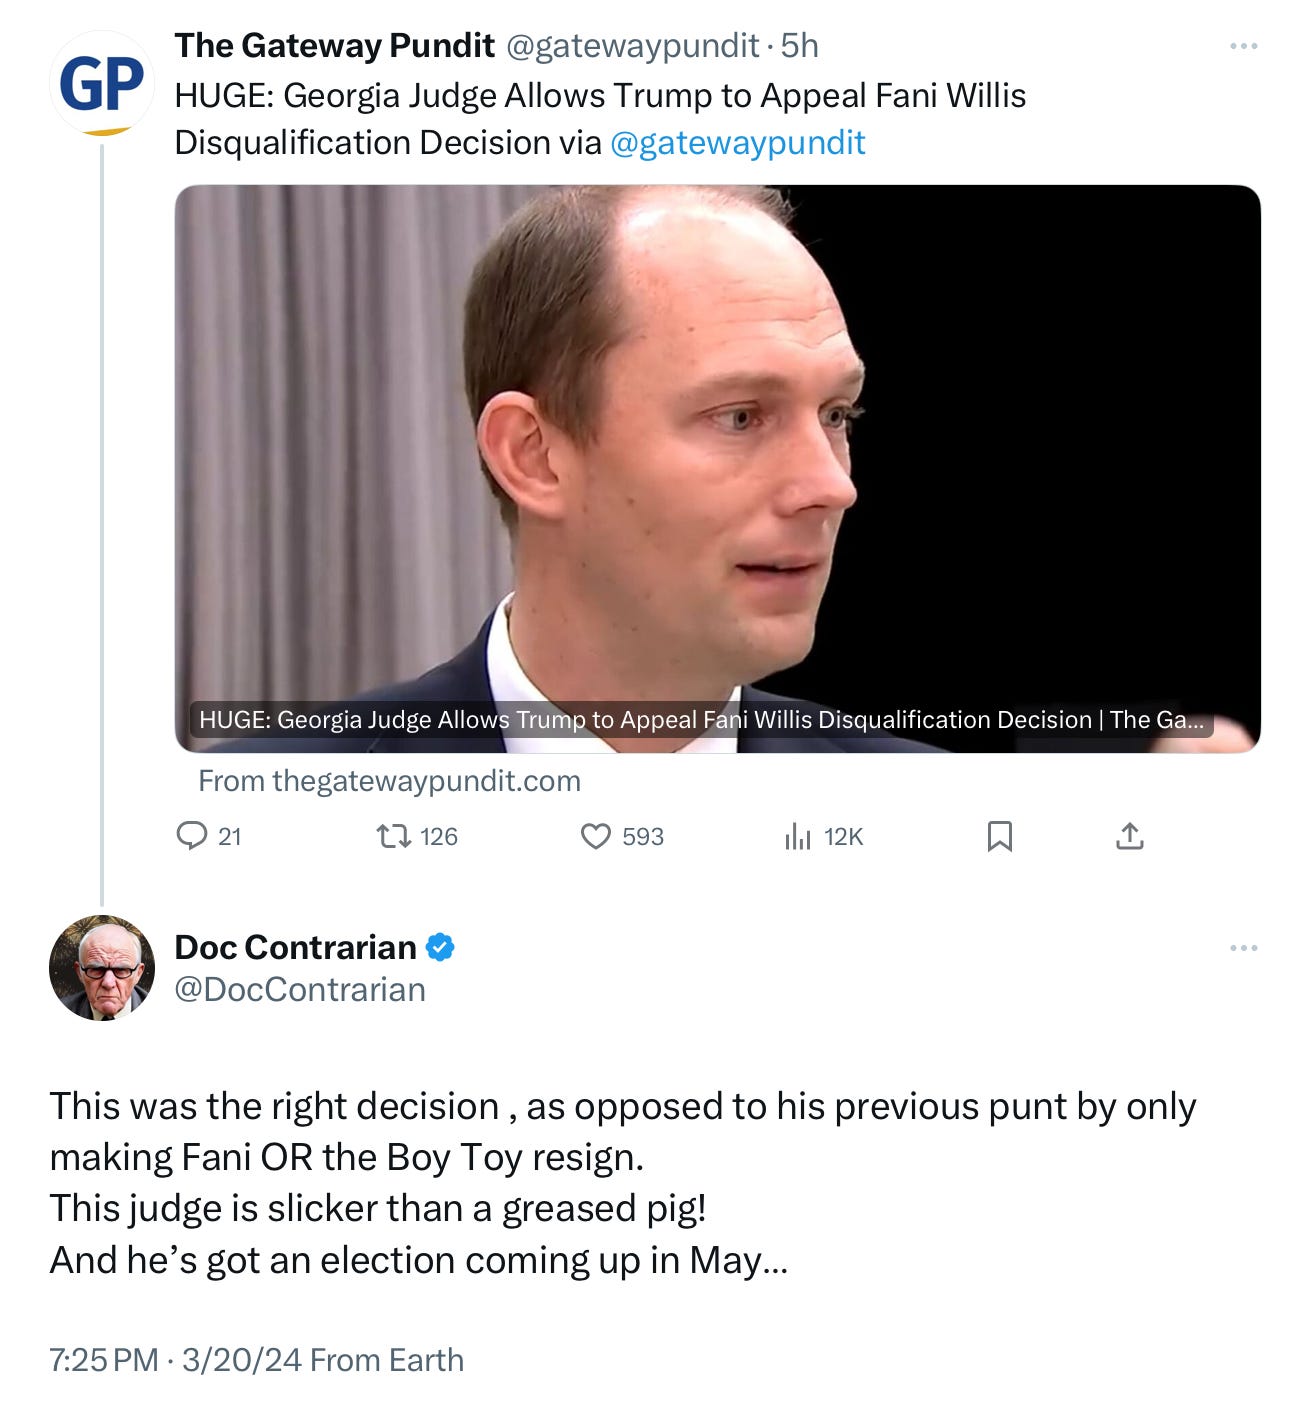
Task: Open the @gatewaypundit mention link
Action: click(x=737, y=143)
